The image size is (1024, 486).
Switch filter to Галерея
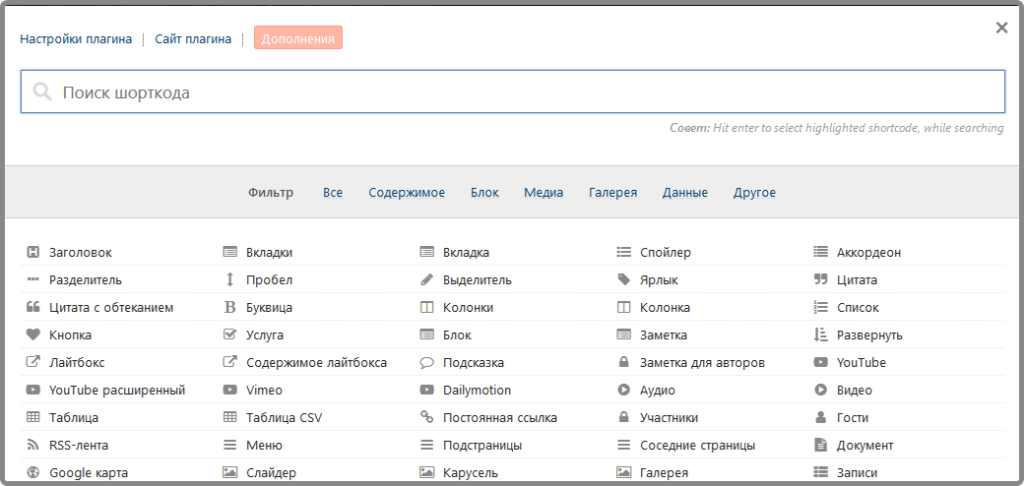pyautogui.click(x=612, y=193)
